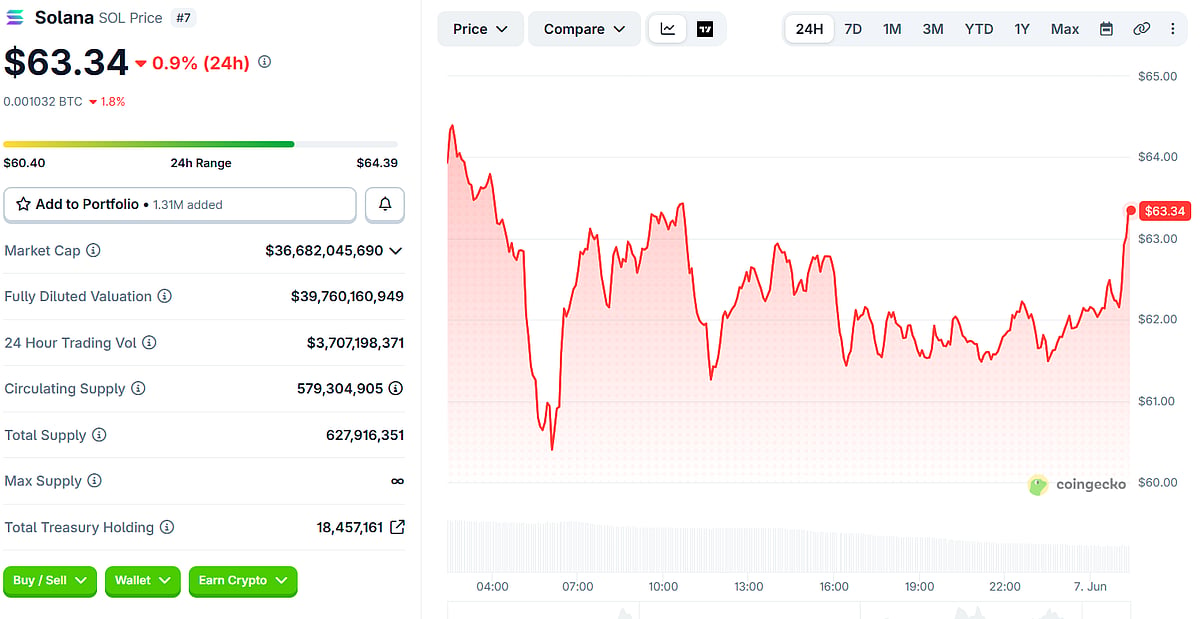The width and height of the screenshot is (1200, 619).
Task: Click the $65.00 price axis label
Action: pos(1157,76)
